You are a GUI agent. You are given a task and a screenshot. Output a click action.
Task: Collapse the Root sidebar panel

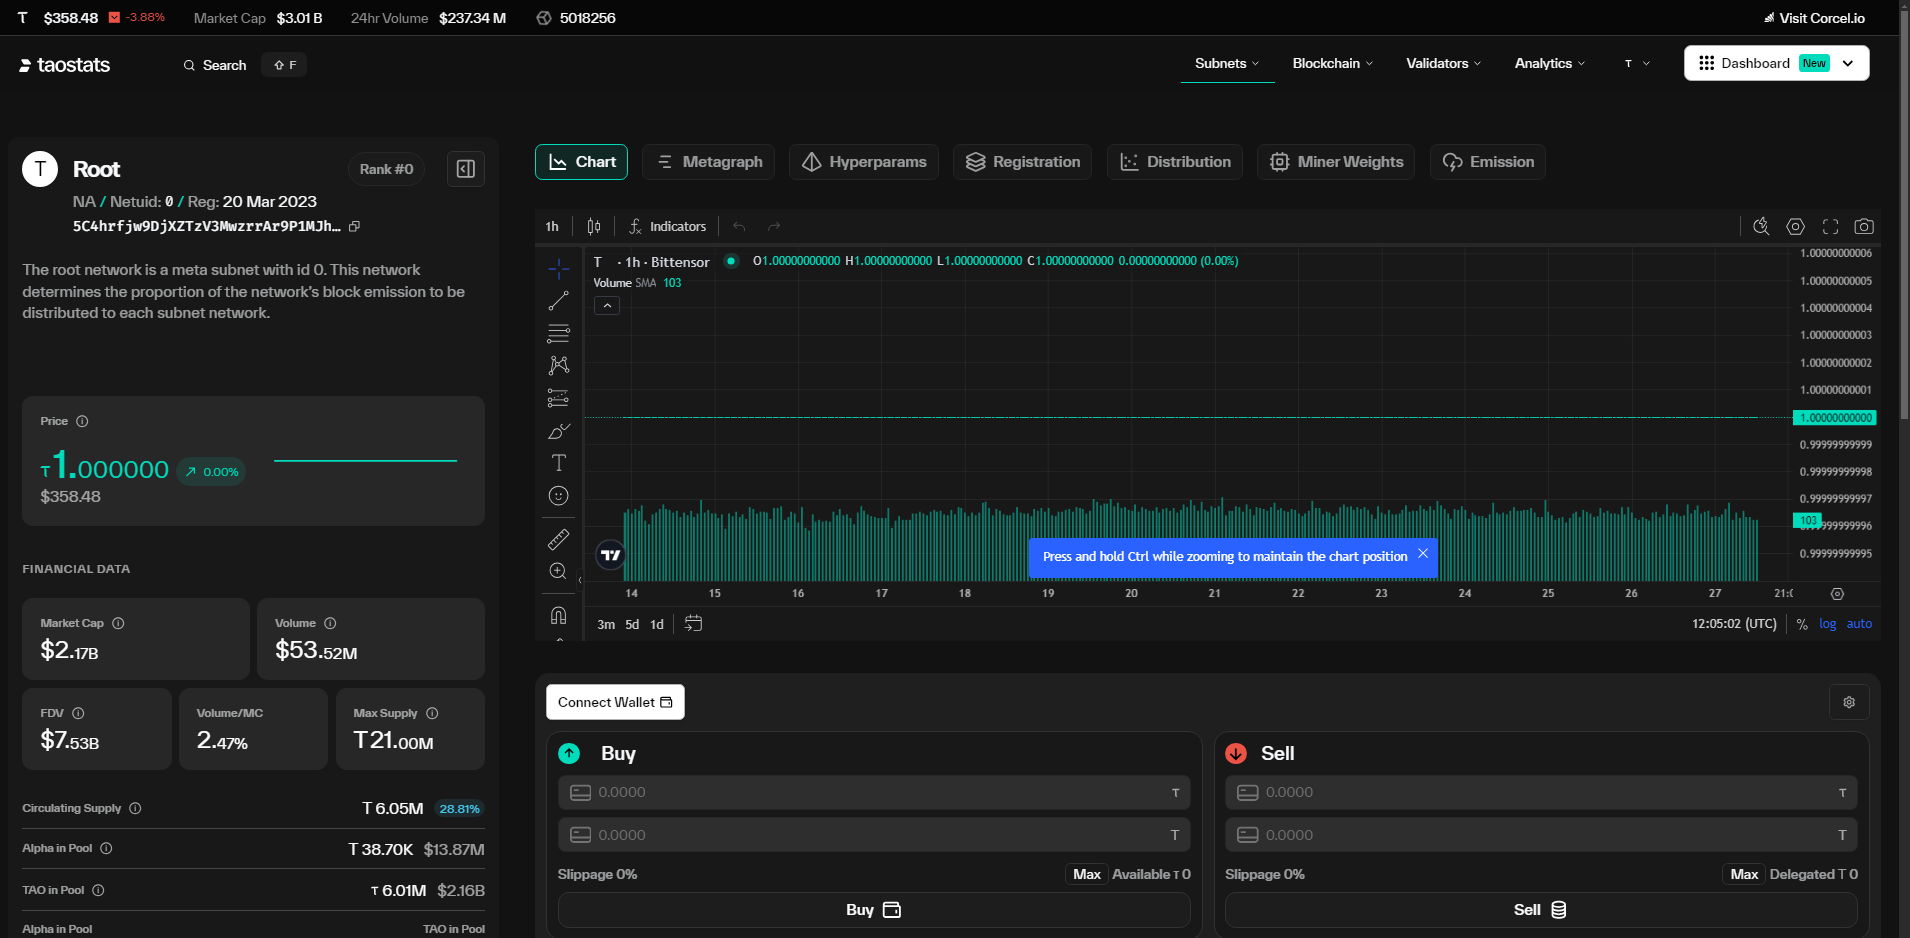(x=465, y=169)
